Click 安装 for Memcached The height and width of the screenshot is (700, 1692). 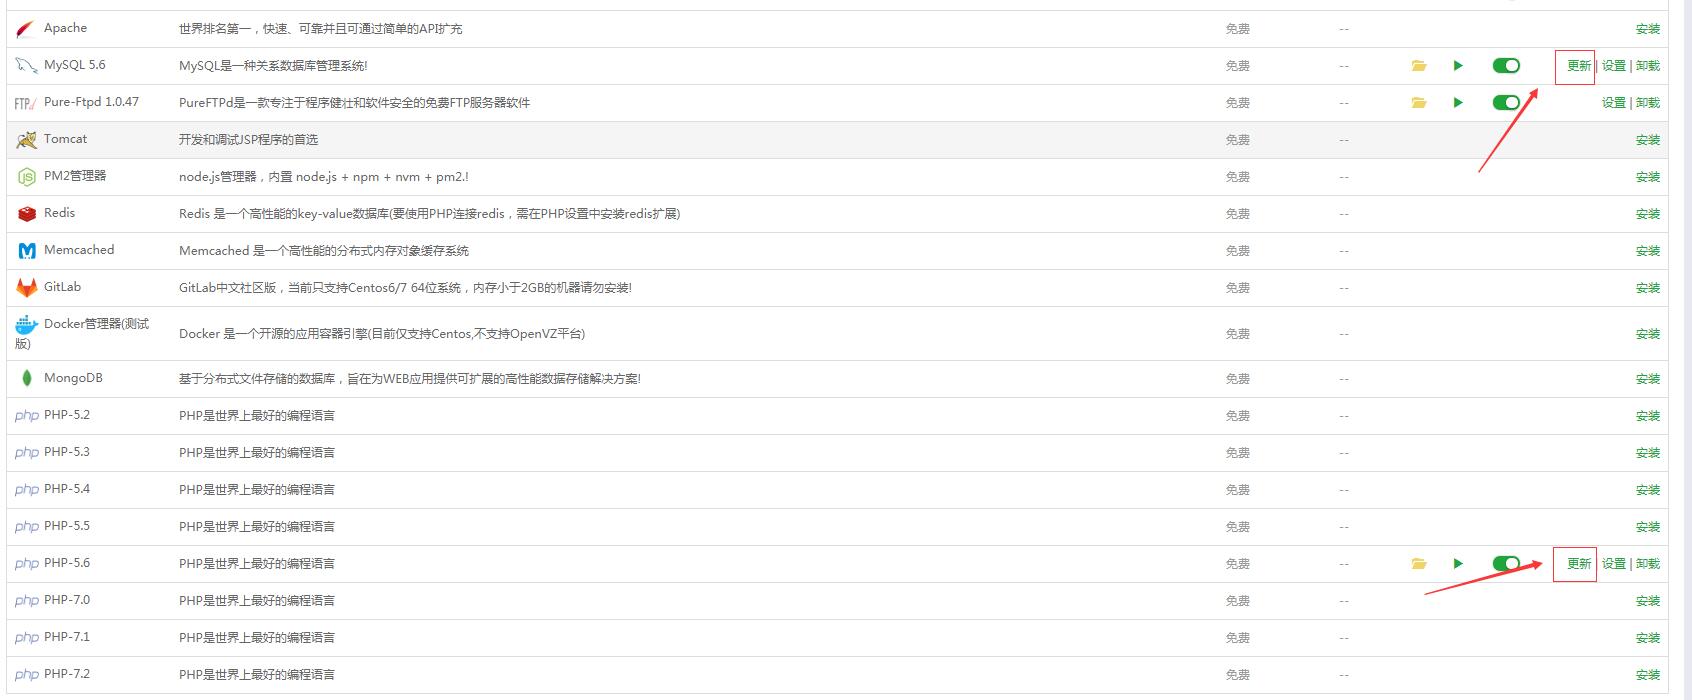pos(1648,251)
